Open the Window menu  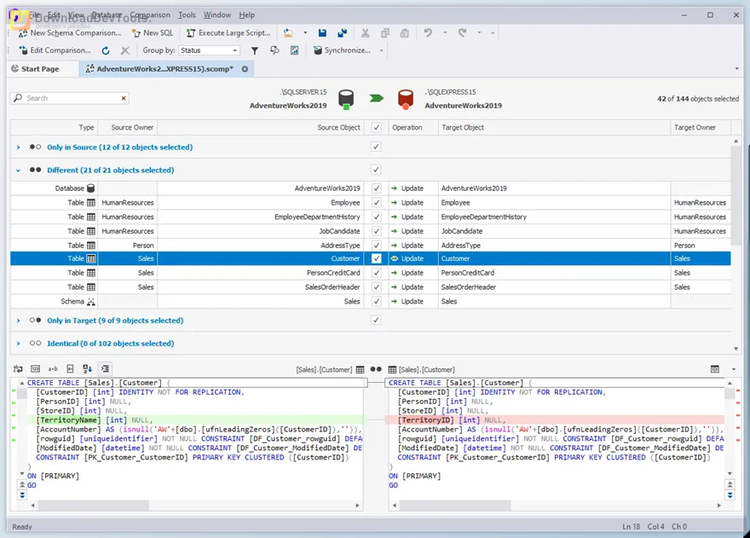click(217, 15)
